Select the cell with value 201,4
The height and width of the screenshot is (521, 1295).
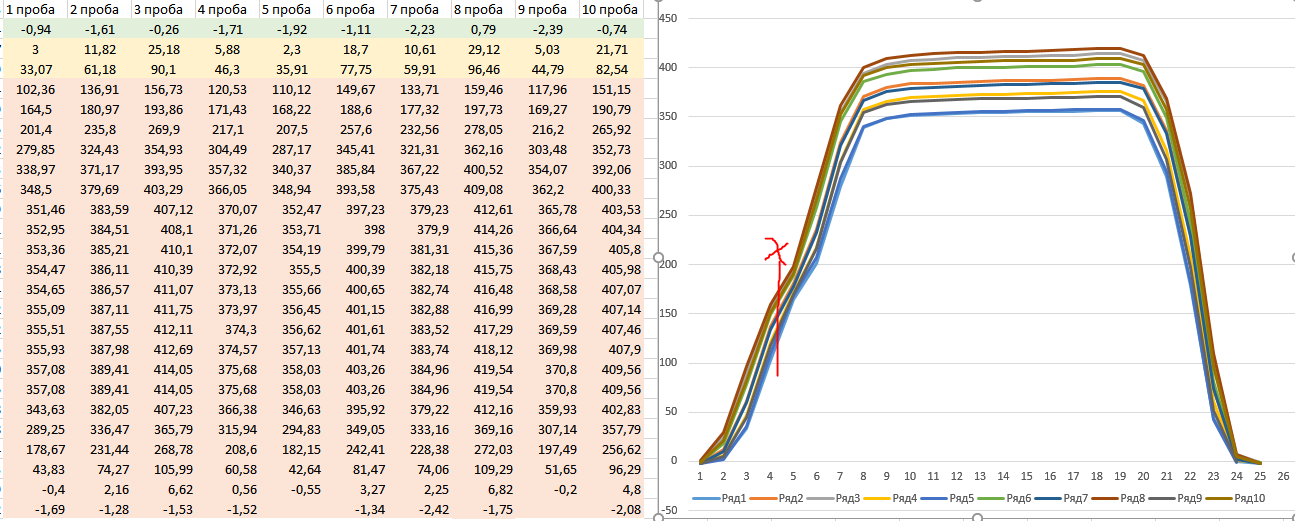34,129
